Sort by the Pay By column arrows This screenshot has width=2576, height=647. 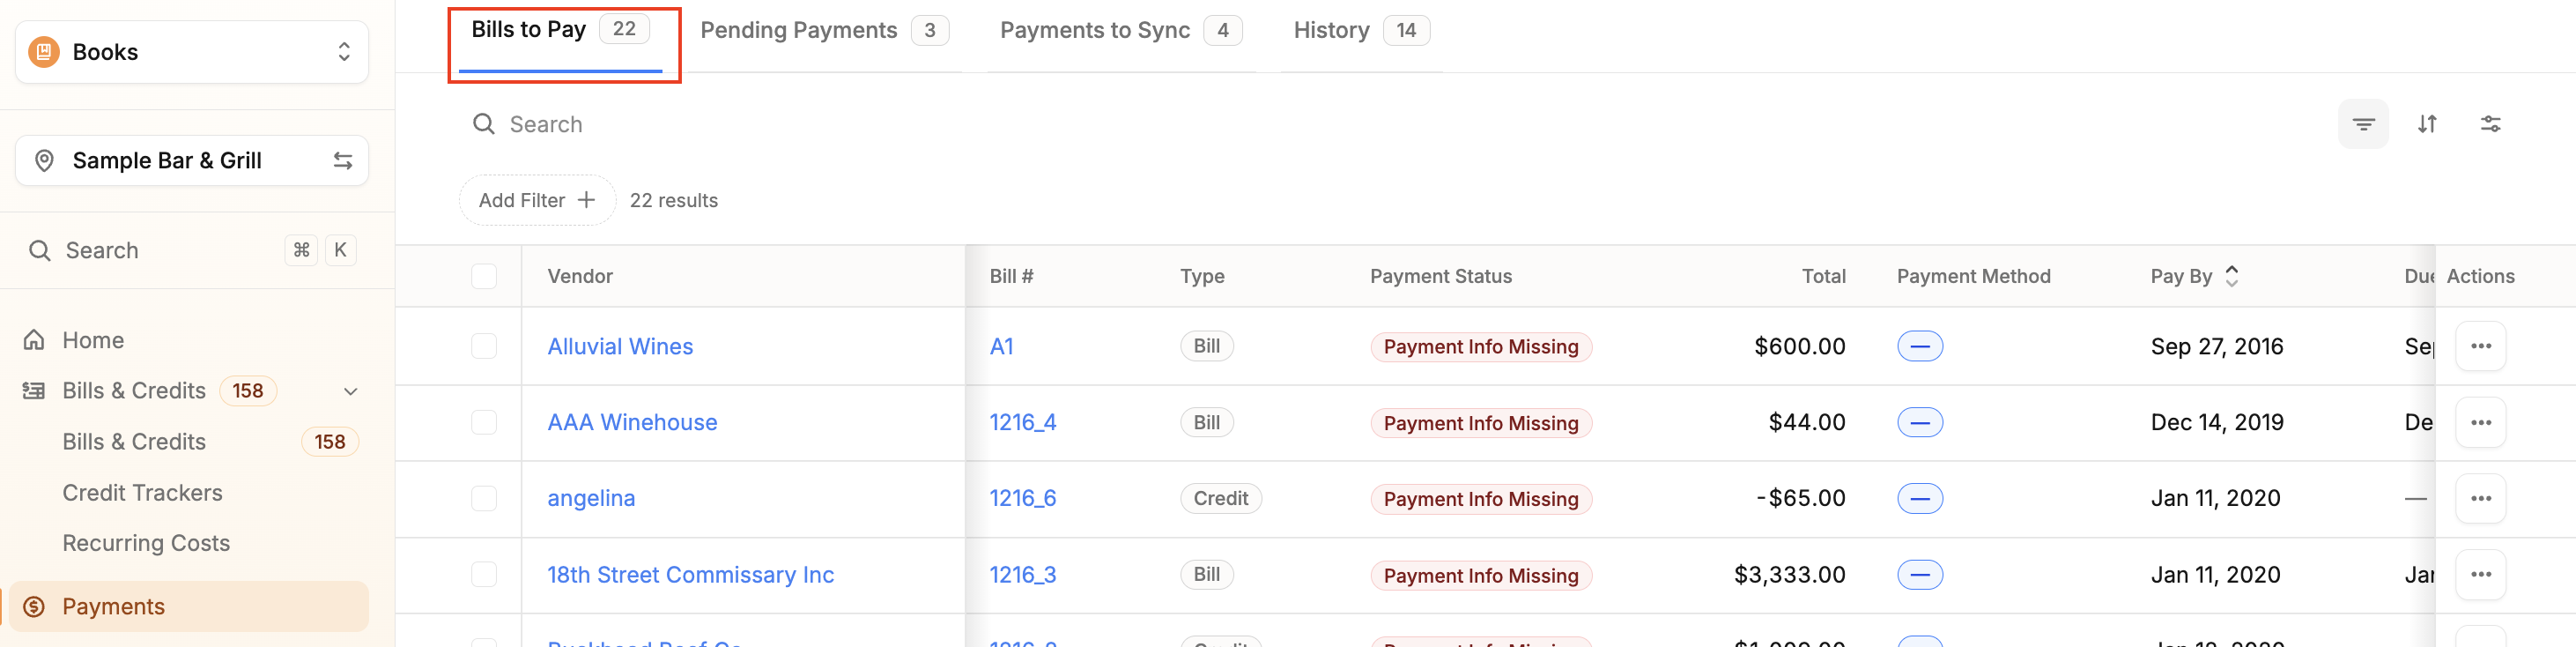2231,276
